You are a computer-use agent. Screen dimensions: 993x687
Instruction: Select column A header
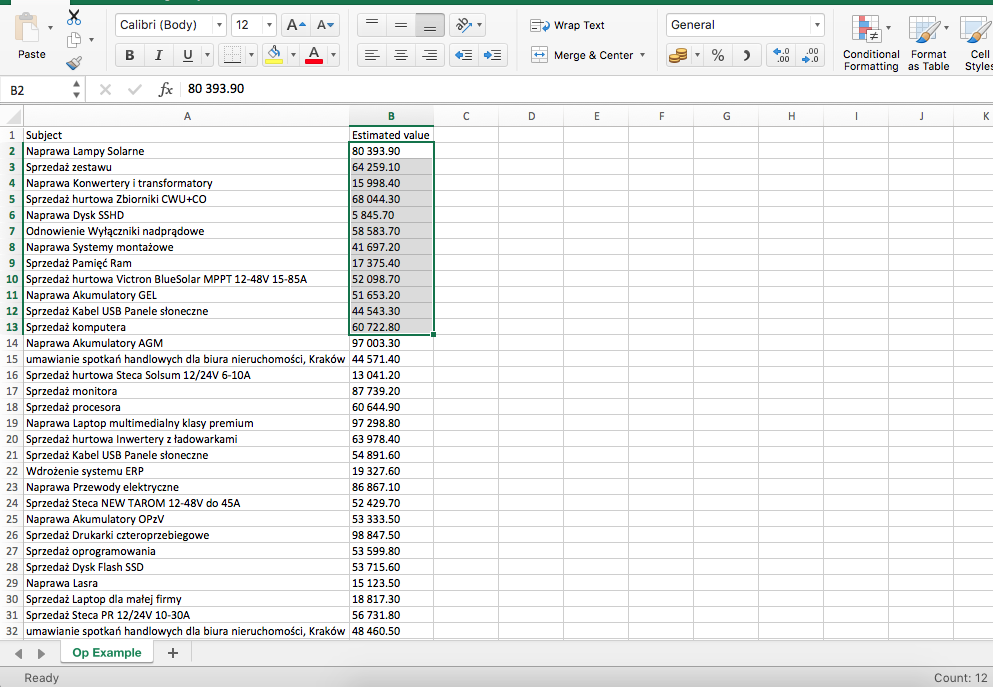187,117
